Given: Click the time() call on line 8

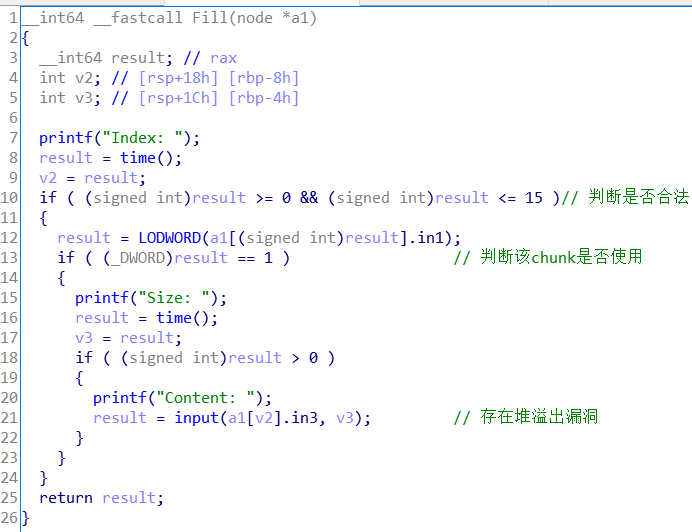Looking at the screenshot, I should [x=150, y=158].
